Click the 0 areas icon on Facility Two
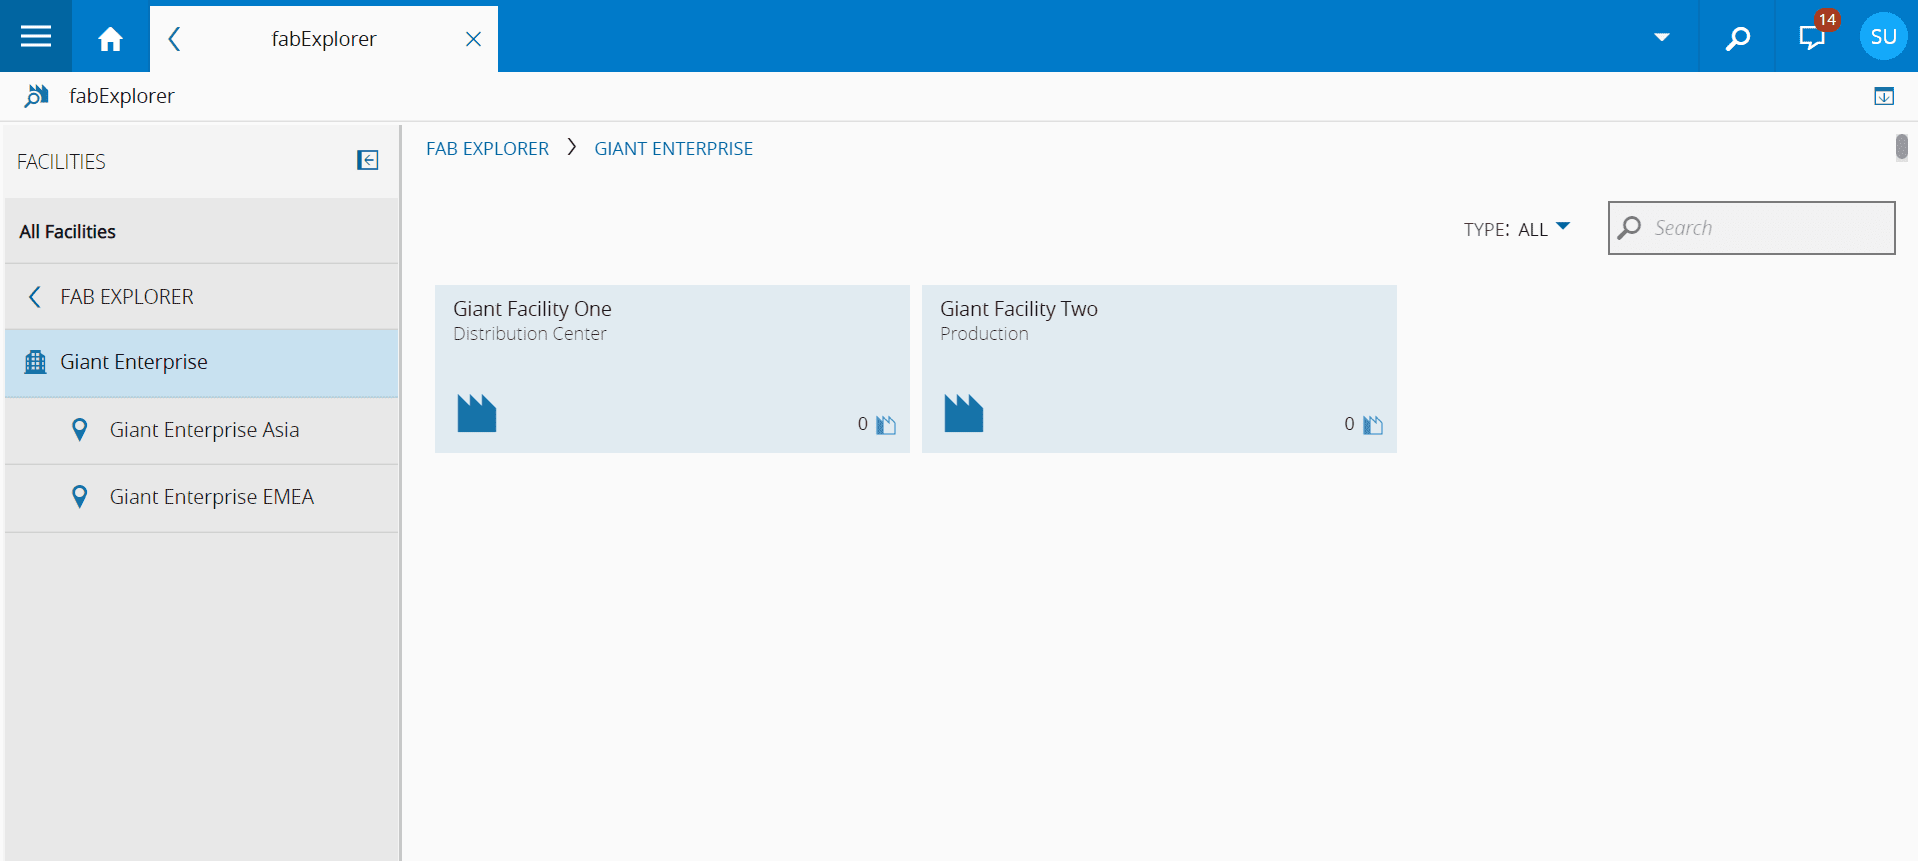This screenshot has width=1918, height=861. click(1373, 425)
